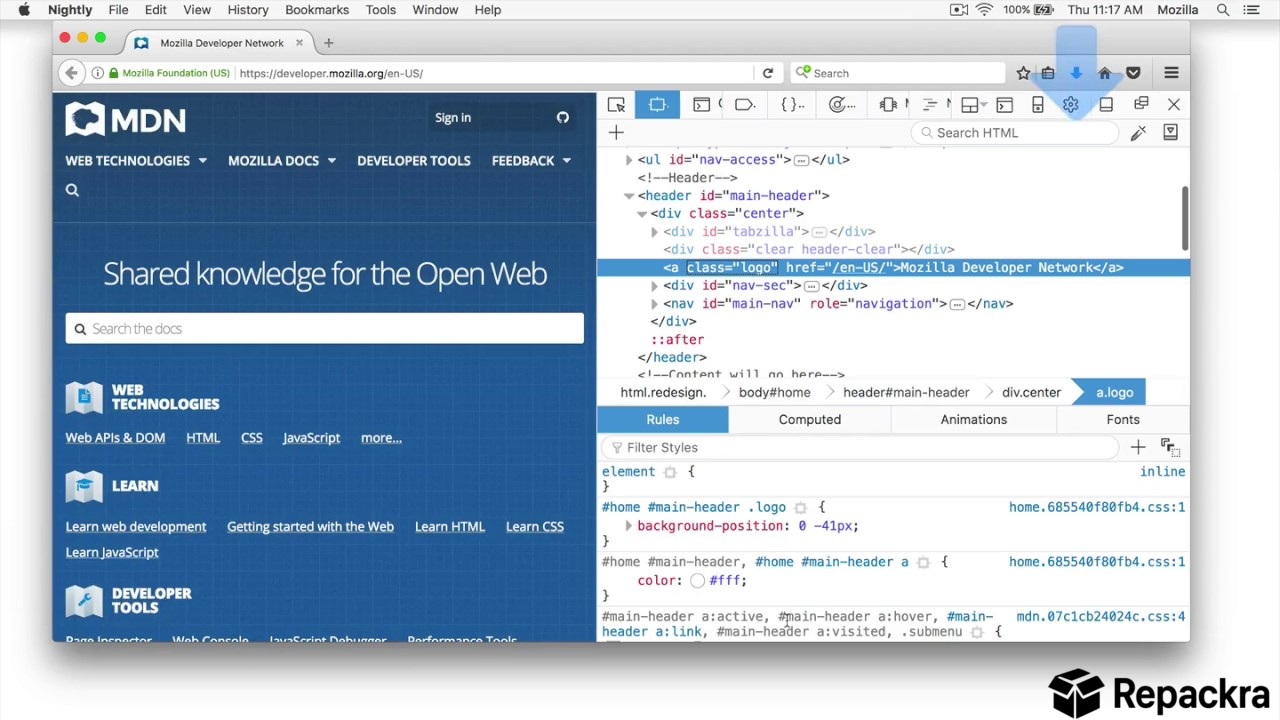1280x720 pixels.
Task: Click Sign in on MDN
Action: click(x=453, y=118)
